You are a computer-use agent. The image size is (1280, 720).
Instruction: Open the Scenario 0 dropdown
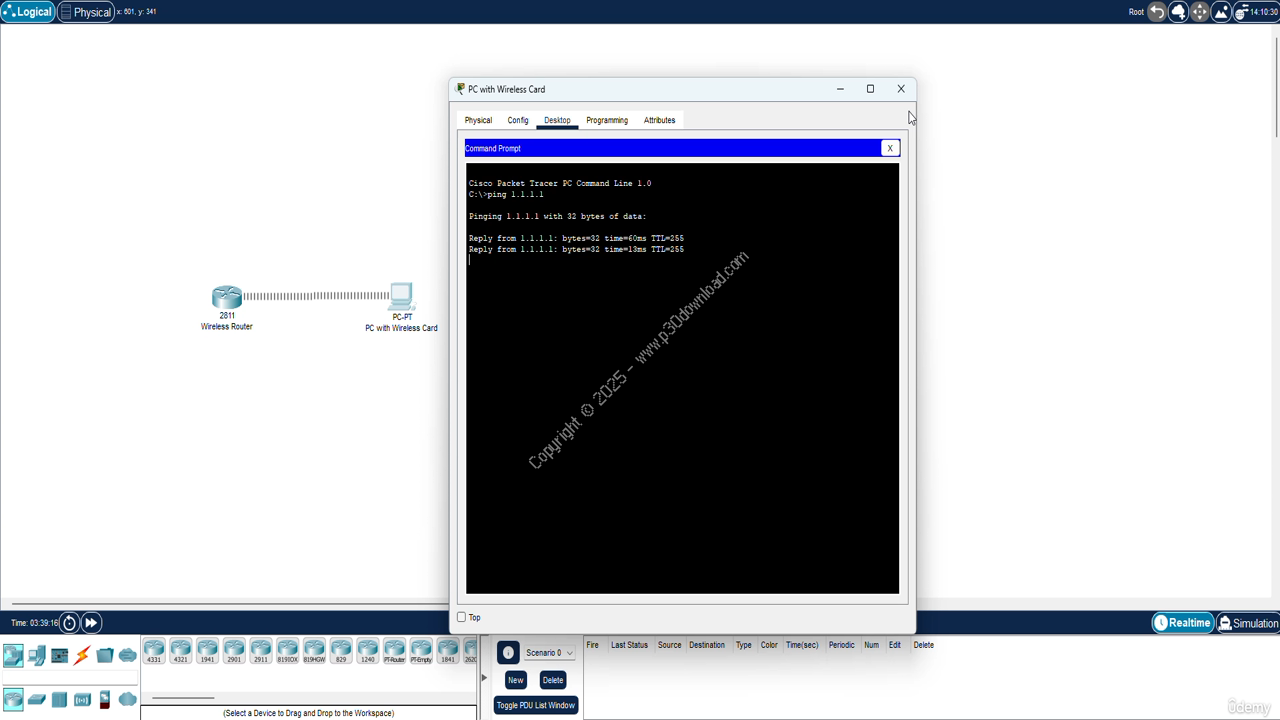(x=549, y=653)
